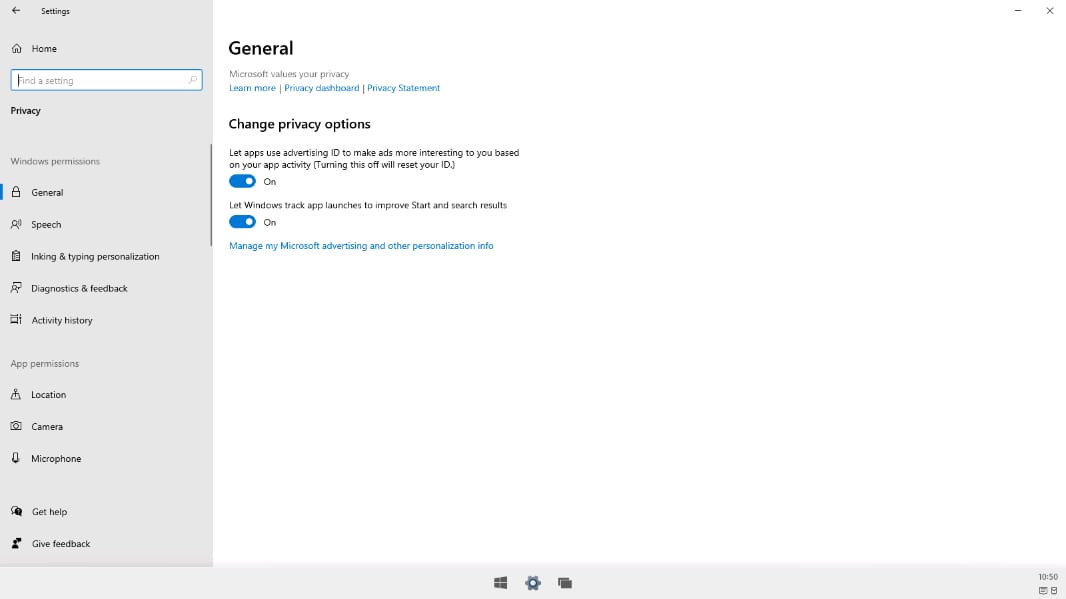Click the Microsoft values your privacy text
This screenshot has width=1066, height=599.
pyautogui.click(x=289, y=73)
